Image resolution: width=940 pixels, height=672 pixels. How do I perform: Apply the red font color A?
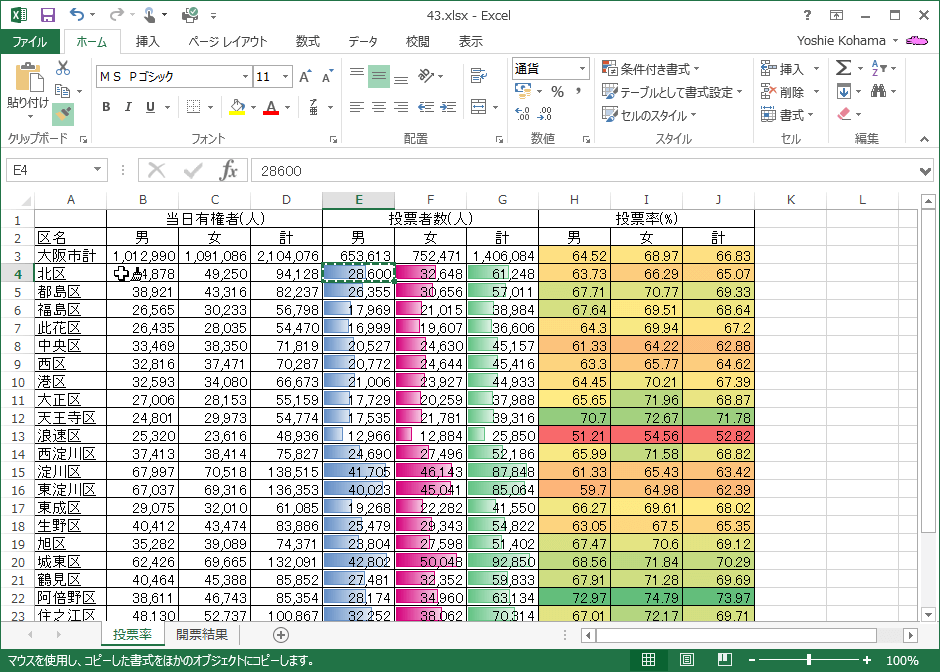(x=271, y=107)
